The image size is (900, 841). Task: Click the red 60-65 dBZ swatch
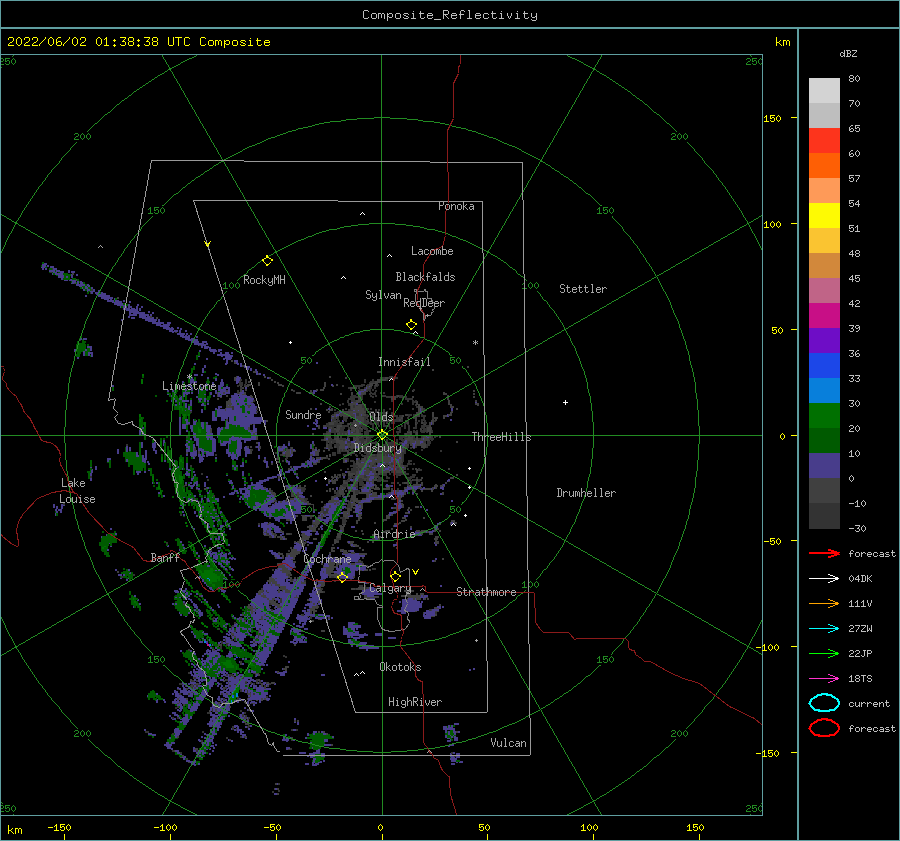824,141
